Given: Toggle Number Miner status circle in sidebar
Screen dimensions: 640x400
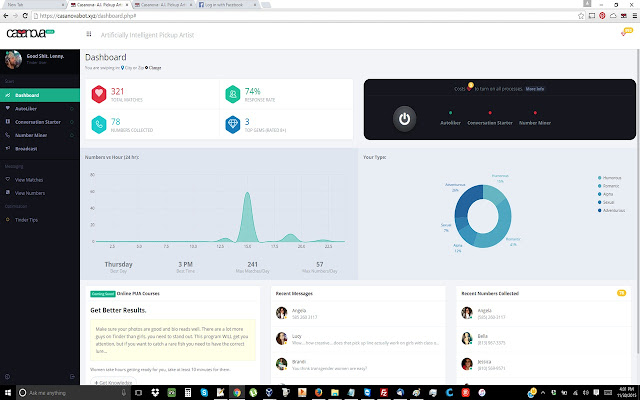Looking at the screenshot, I should click(x=72, y=136).
